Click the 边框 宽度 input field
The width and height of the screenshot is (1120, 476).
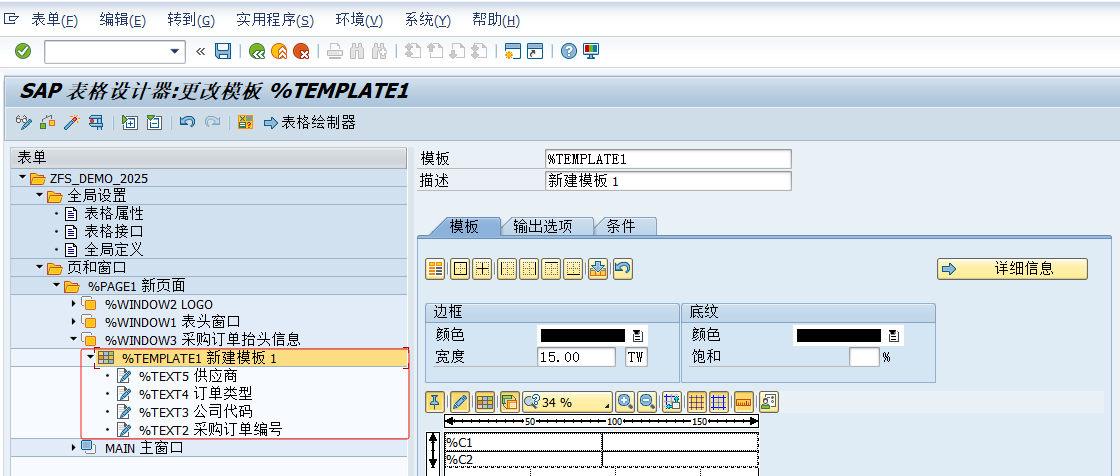[576, 357]
